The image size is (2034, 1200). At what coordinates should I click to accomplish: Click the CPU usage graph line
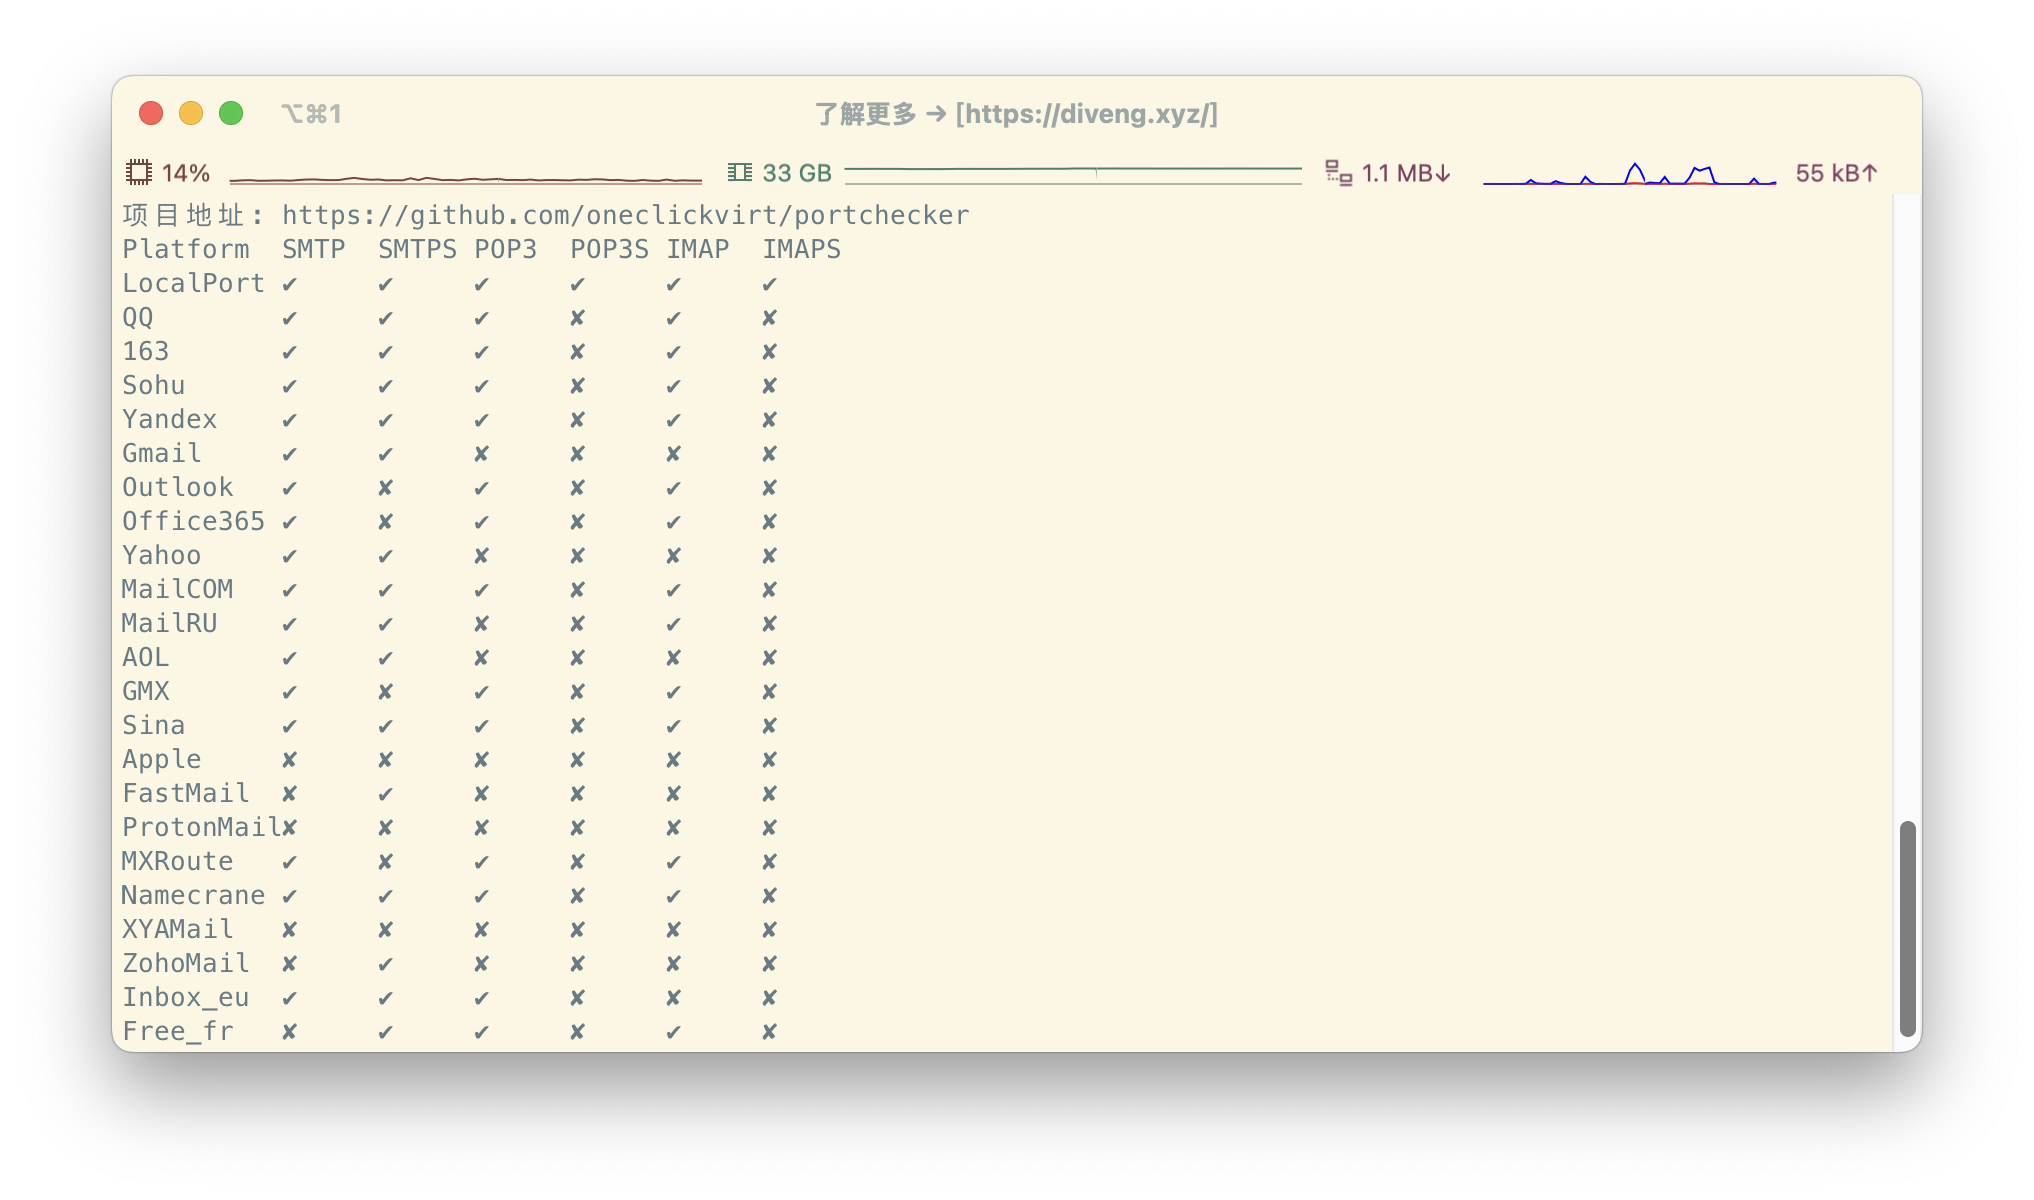pyautogui.click(x=466, y=179)
